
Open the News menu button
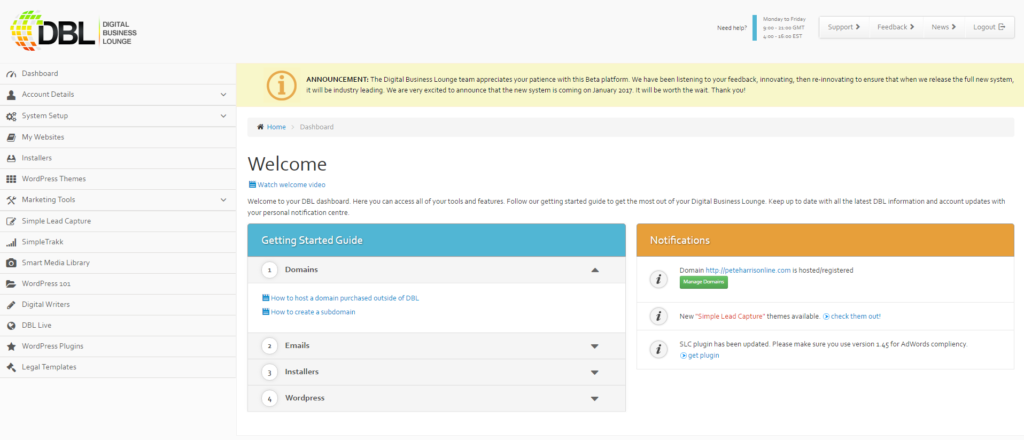click(x=944, y=27)
